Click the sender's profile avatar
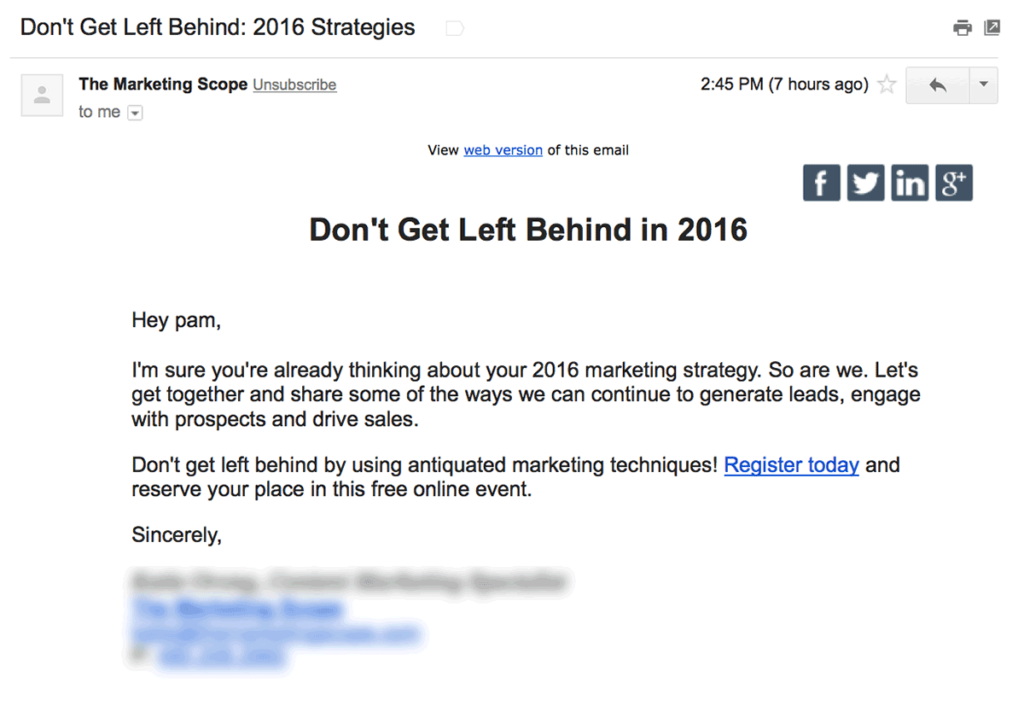Viewport: 1024px width, 706px height. point(41,94)
